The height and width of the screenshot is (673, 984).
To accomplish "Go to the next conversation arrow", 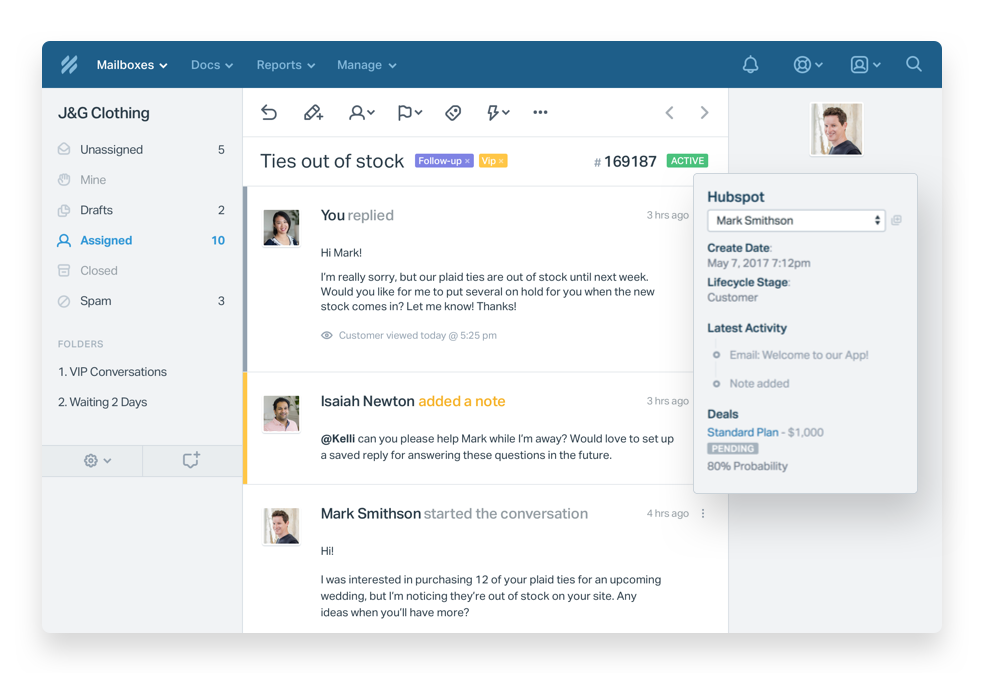I will pyautogui.click(x=704, y=113).
